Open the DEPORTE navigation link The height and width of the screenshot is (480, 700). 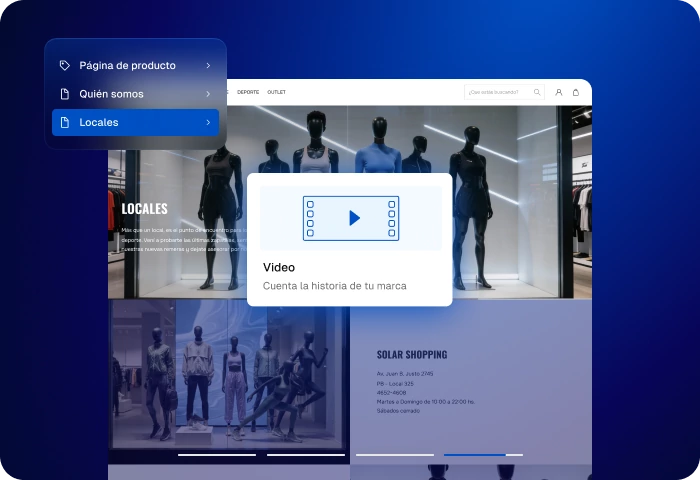tap(248, 92)
